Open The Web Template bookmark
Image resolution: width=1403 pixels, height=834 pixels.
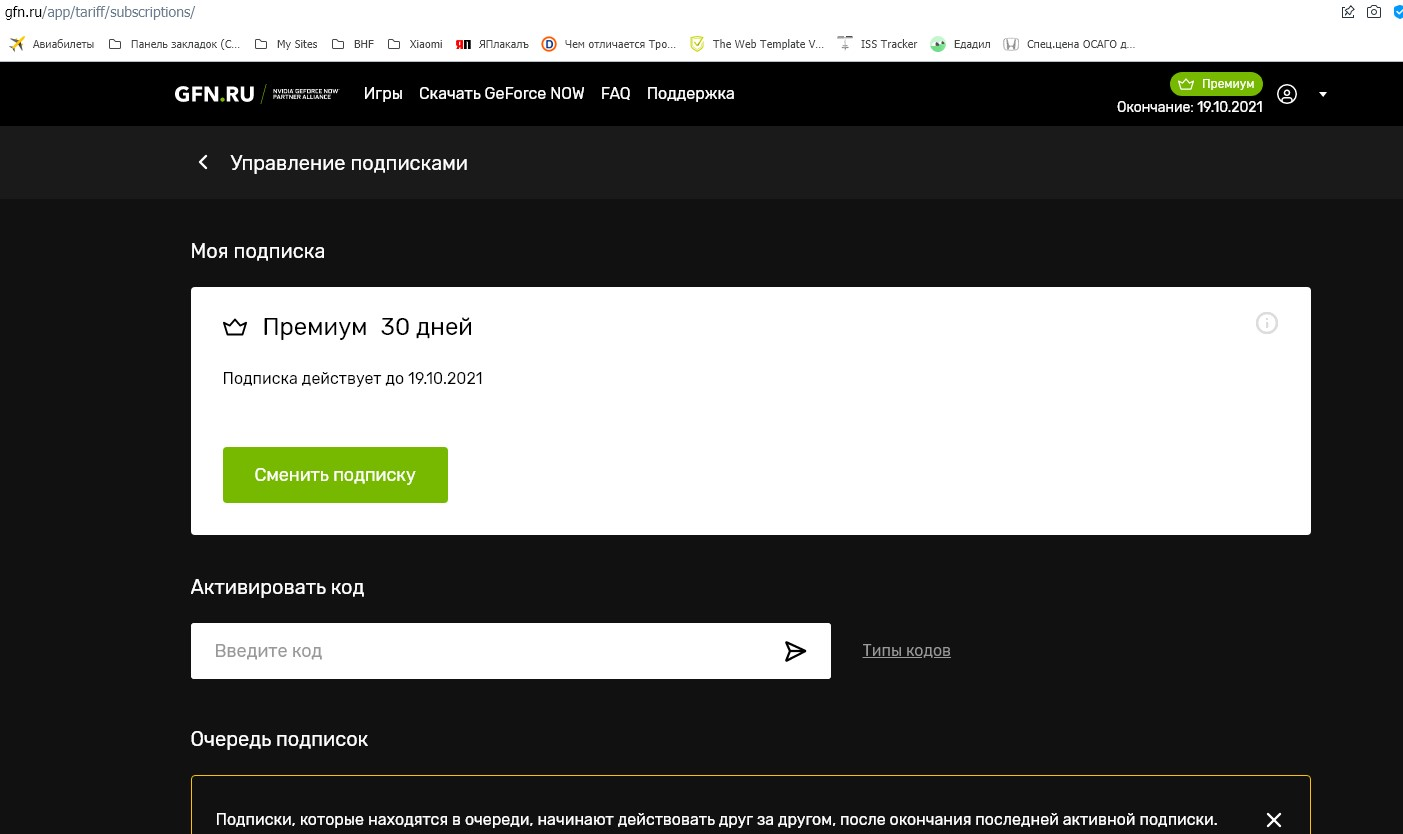(757, 44)
